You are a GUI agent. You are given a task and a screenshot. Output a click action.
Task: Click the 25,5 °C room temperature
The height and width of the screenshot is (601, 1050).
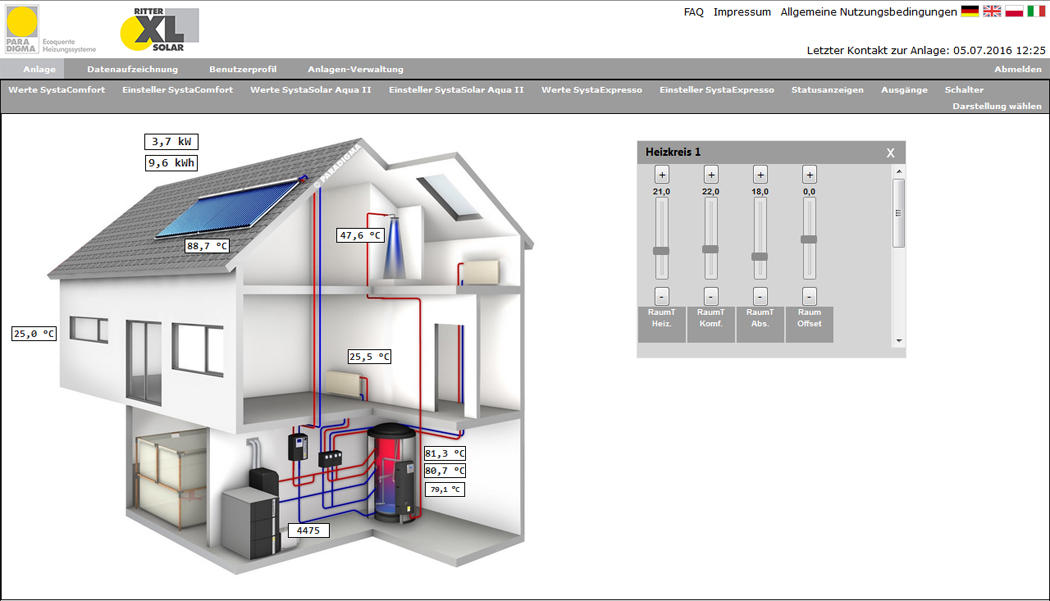[369, 357]
